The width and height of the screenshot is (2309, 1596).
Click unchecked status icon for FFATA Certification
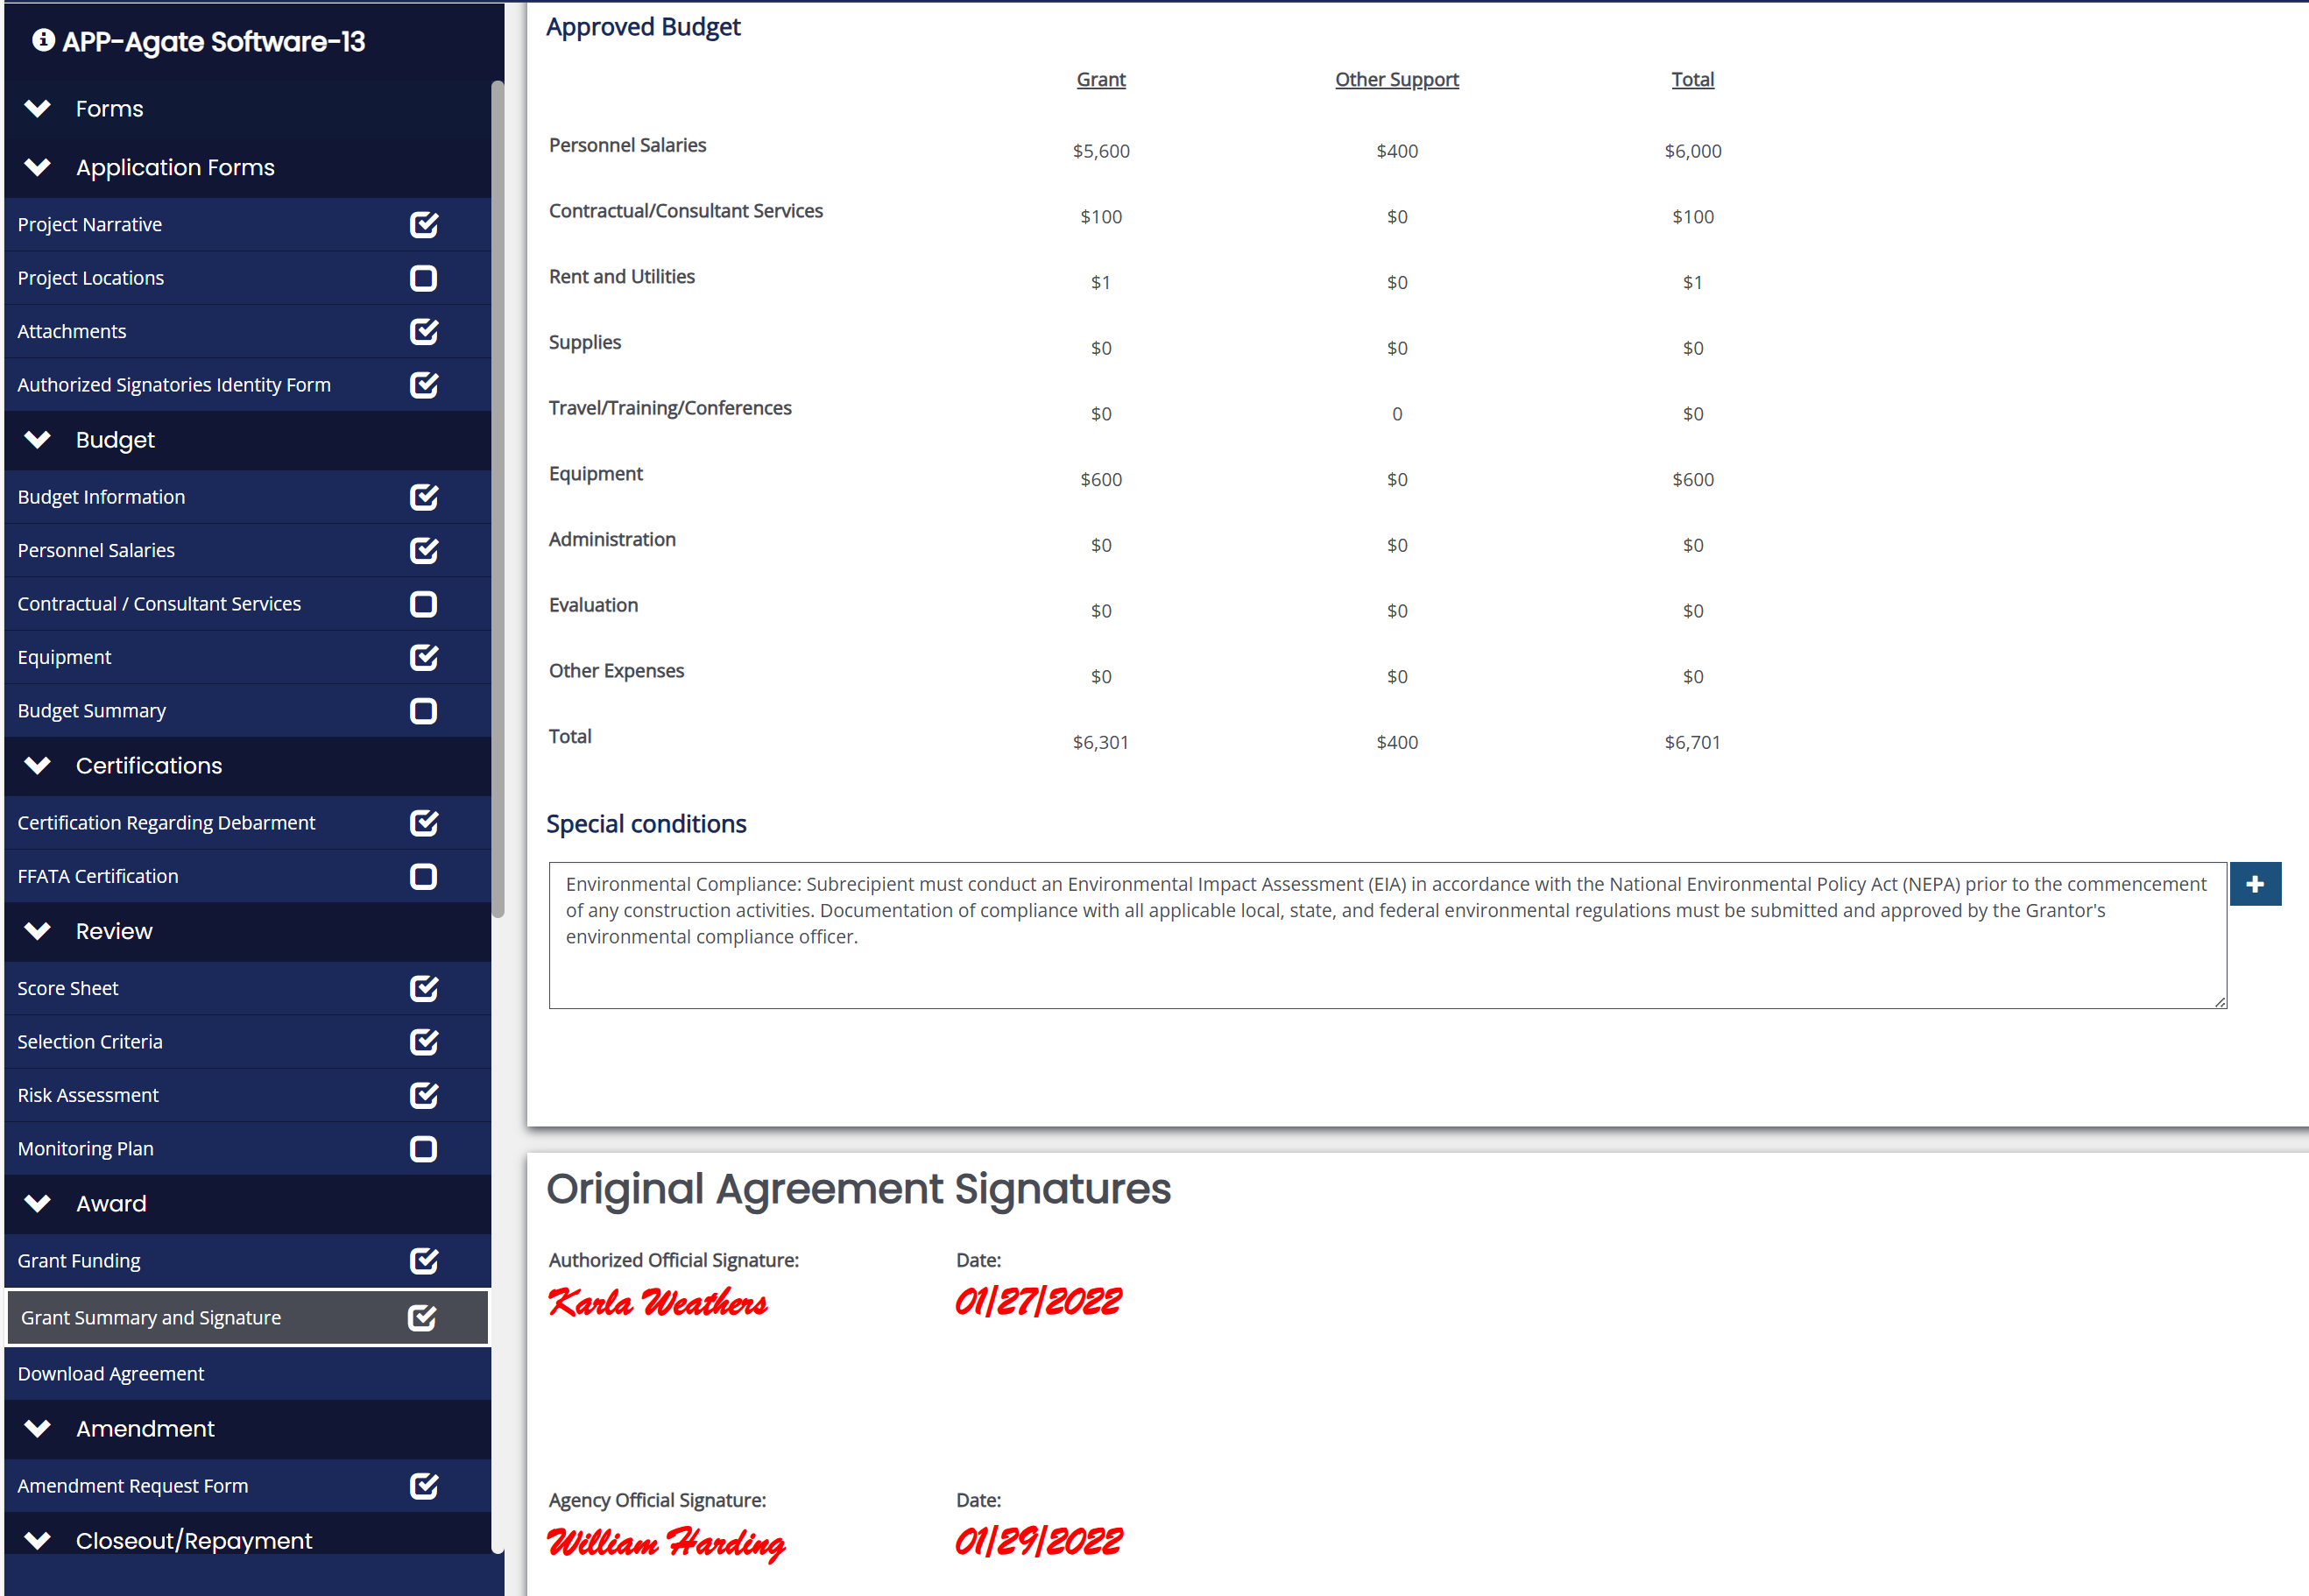tap(424, 876)
